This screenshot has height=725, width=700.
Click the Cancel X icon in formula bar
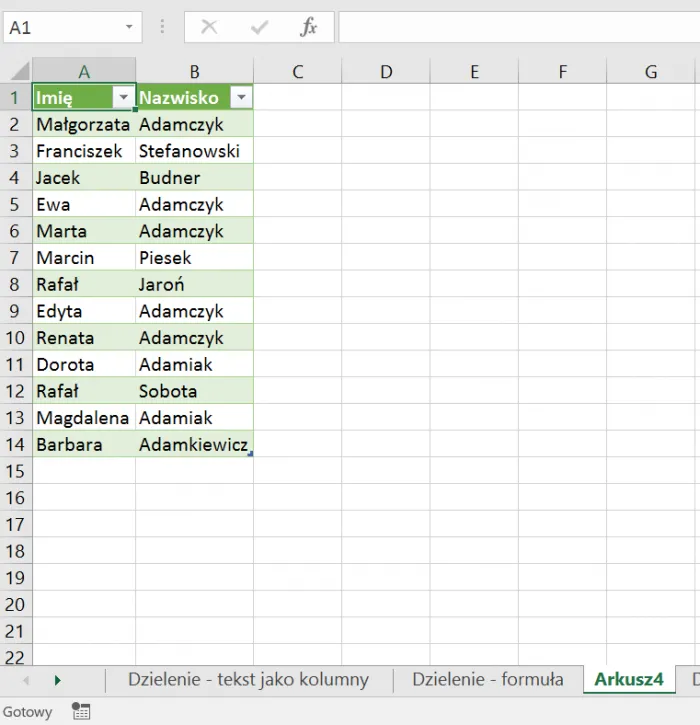[209, 28]
